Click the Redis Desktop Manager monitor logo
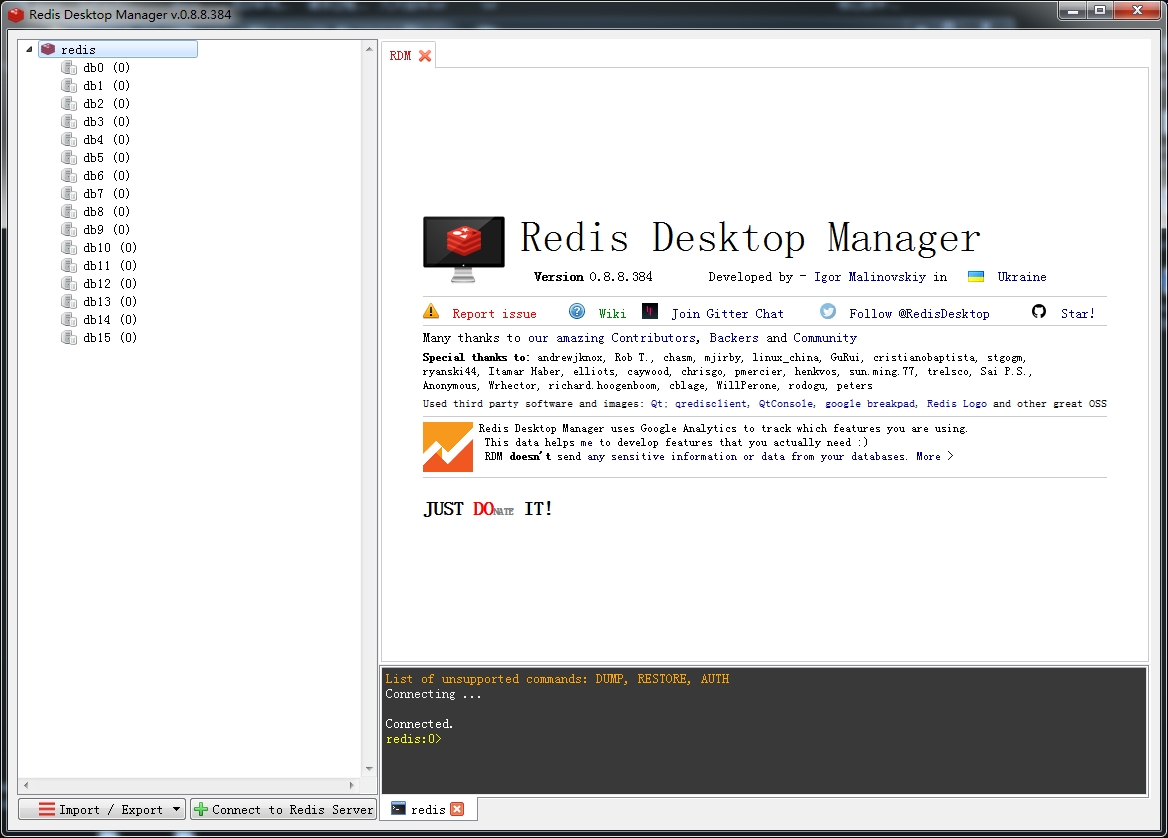This screenshot has width=1168, height=838. click(x=463, y=249)
